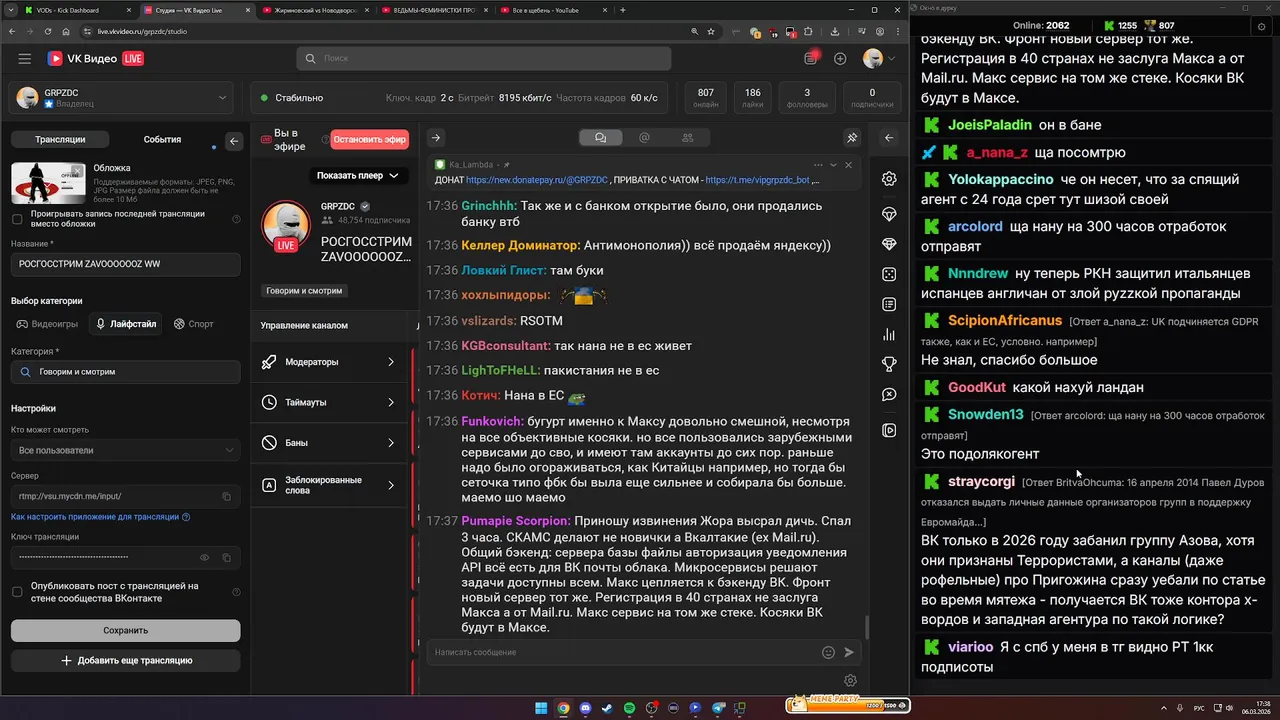Select the viewers list tab icon
The image size is (1280, 720).
click(x=687, y=138)
